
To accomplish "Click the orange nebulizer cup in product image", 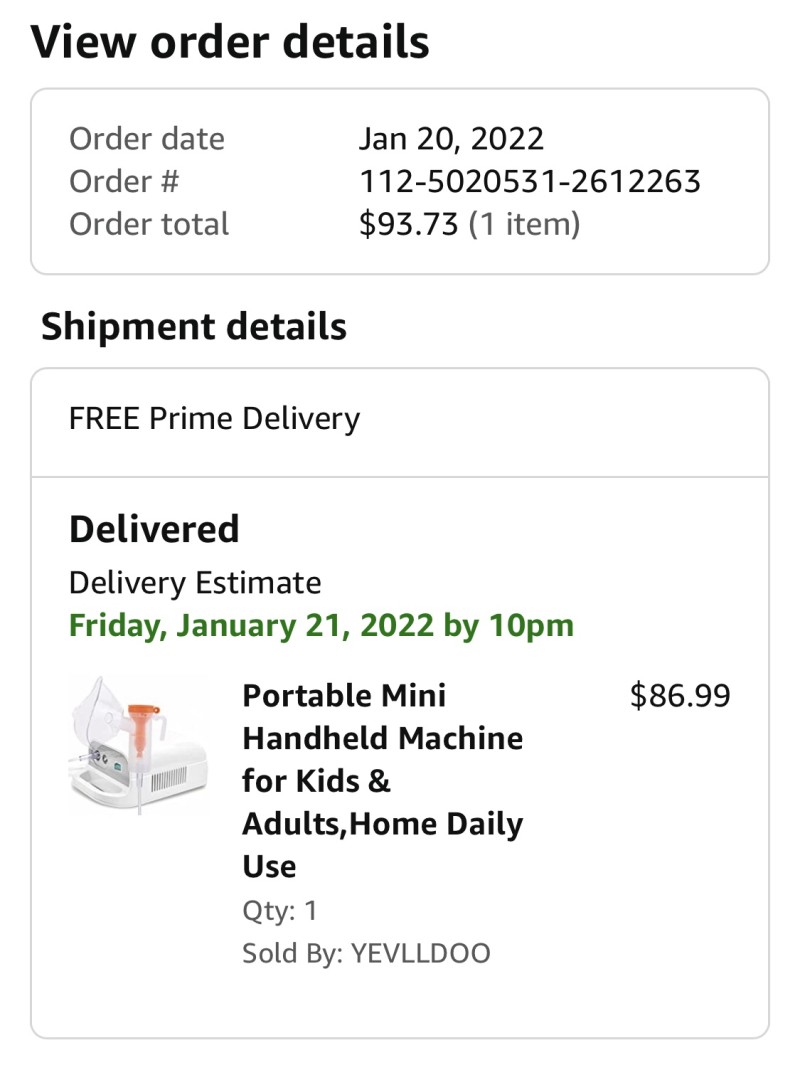I will tap(139, 723).
